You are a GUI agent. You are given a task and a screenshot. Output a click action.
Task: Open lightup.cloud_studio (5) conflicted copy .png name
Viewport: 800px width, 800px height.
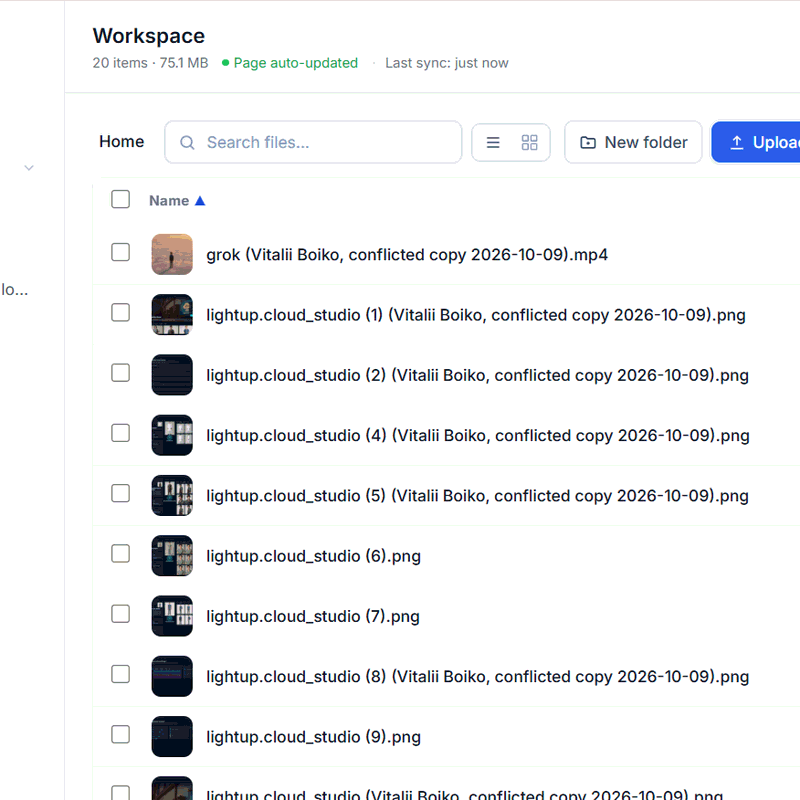[478, 495]
